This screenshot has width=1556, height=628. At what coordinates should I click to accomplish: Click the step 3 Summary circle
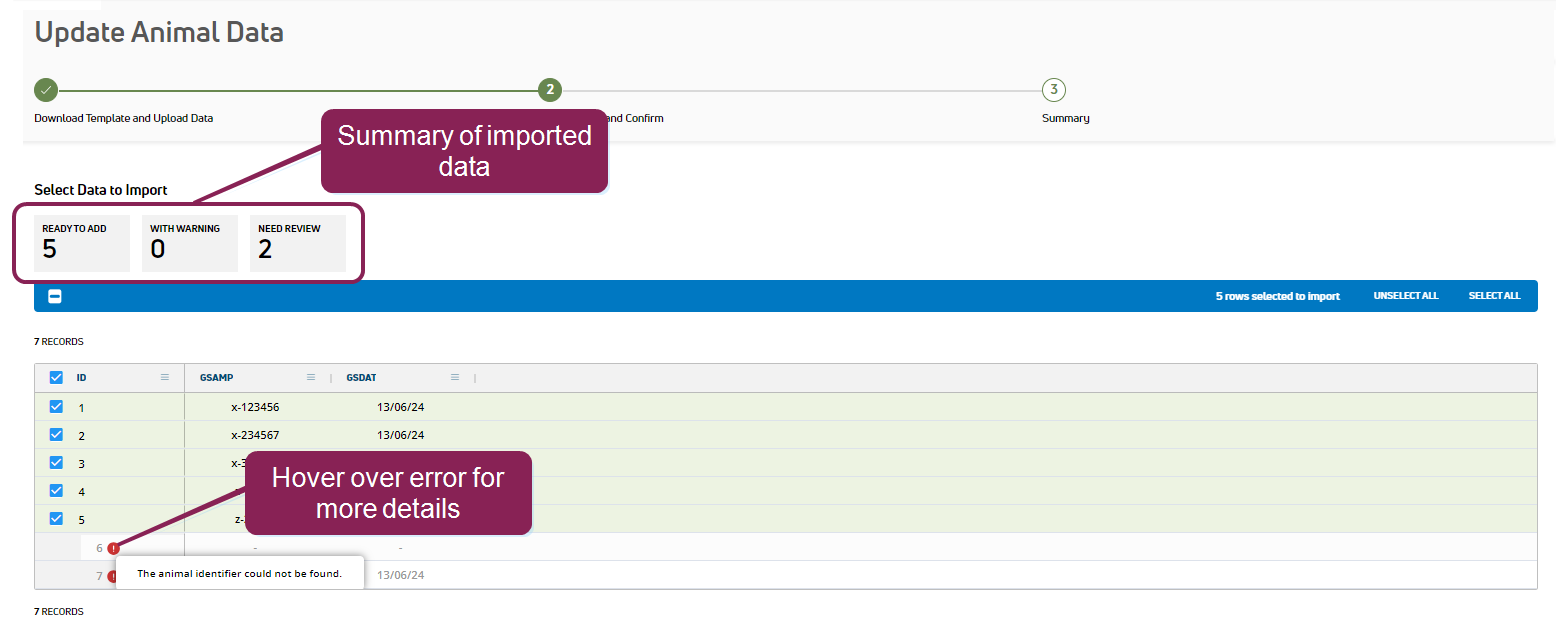(x=1053, y=90)
